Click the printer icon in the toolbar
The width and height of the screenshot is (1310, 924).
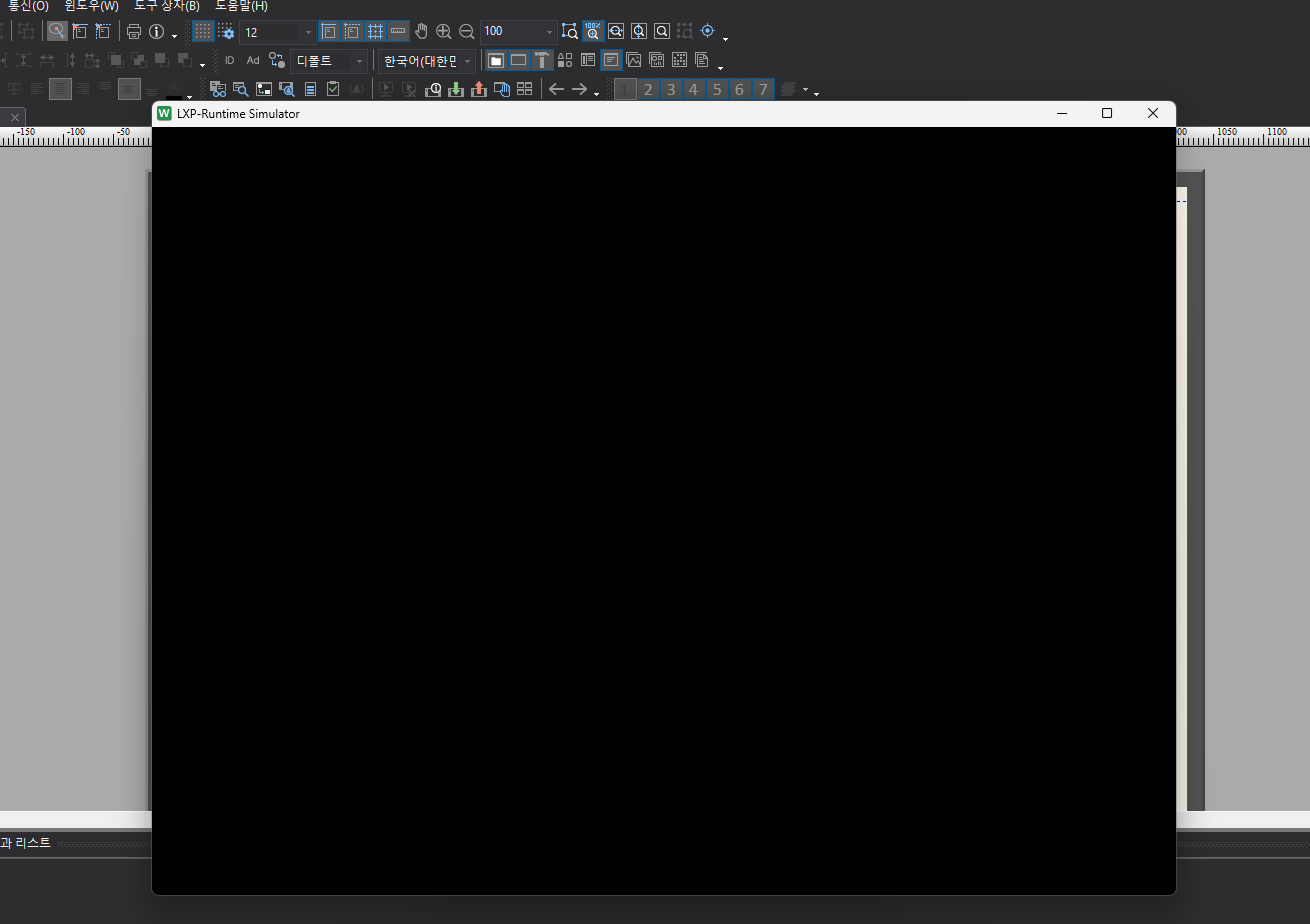pos(134,31)
